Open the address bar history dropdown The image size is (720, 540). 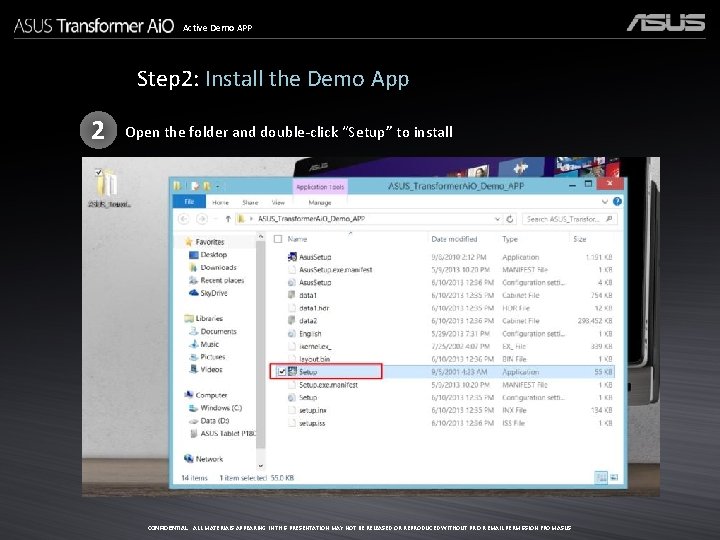[497, 219]
